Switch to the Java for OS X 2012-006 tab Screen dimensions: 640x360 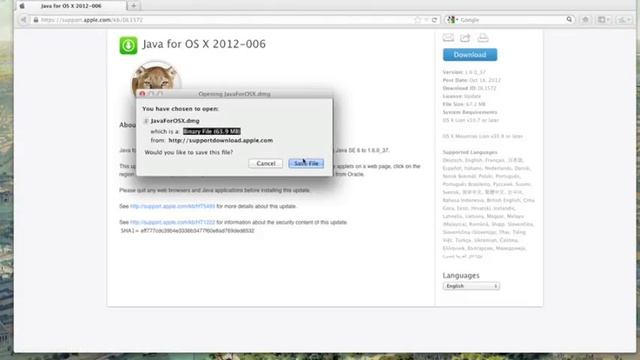71,6
